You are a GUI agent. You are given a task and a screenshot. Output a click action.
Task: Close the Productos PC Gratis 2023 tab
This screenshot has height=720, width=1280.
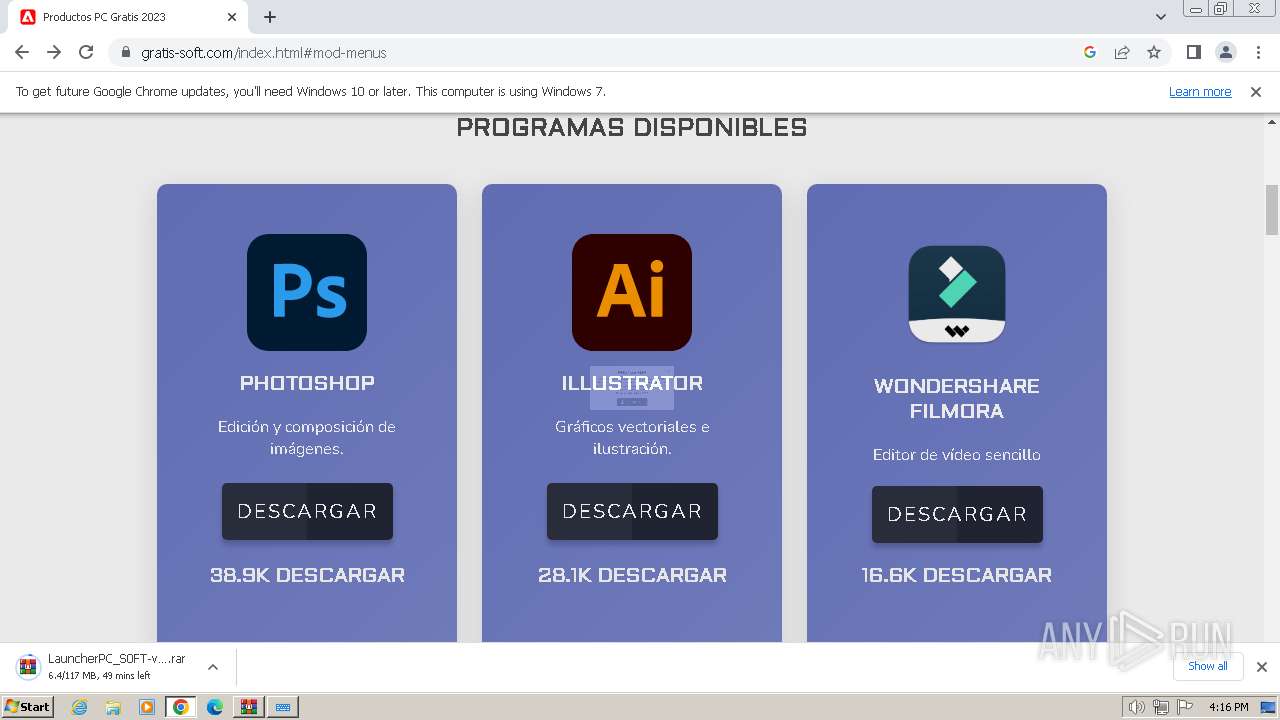232,17
